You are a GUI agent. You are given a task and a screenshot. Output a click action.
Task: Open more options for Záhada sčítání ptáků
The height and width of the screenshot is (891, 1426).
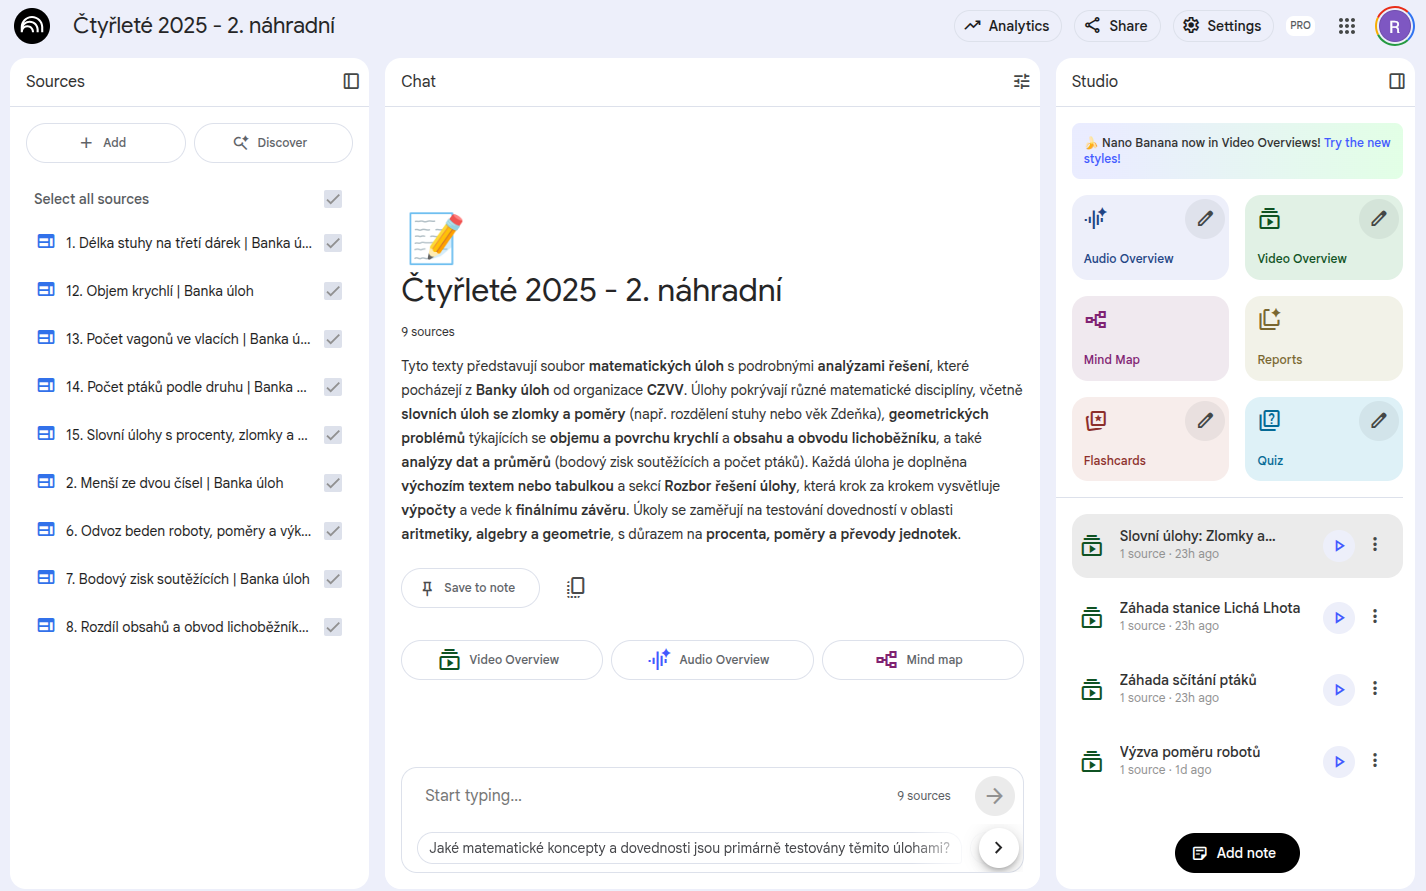point(1375,689)
